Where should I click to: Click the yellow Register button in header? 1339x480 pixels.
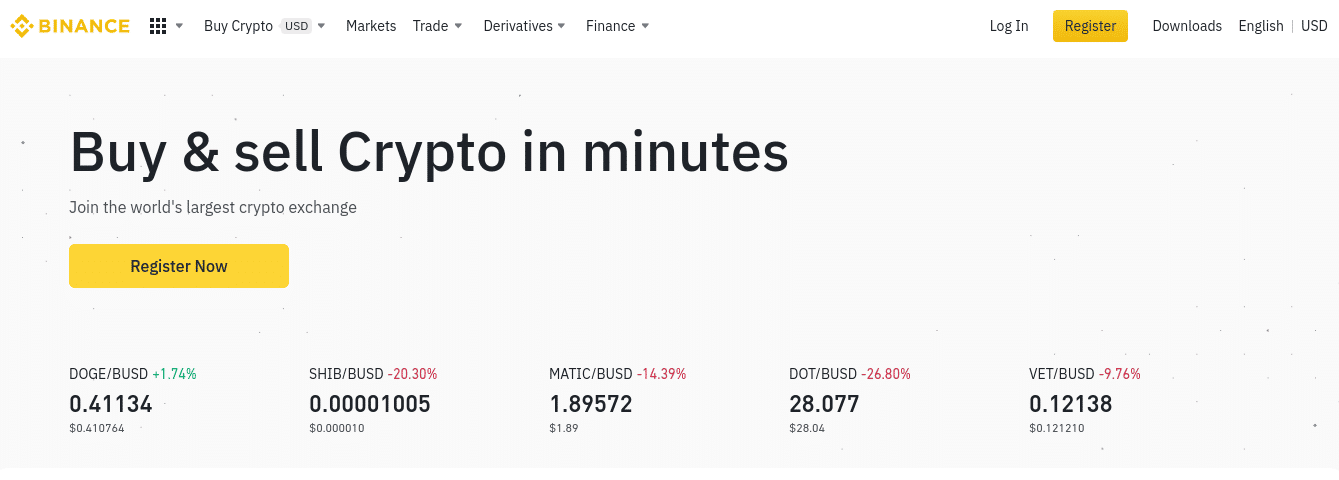click(1090, 26)
